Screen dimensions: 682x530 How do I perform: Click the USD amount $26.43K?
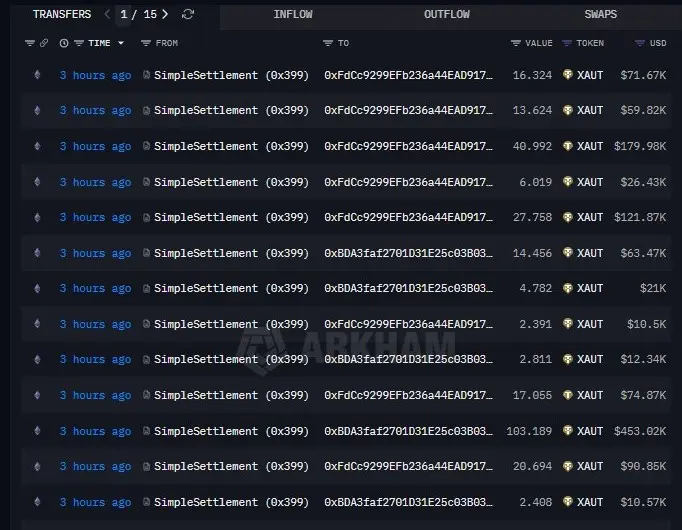[x=643, y=182]
